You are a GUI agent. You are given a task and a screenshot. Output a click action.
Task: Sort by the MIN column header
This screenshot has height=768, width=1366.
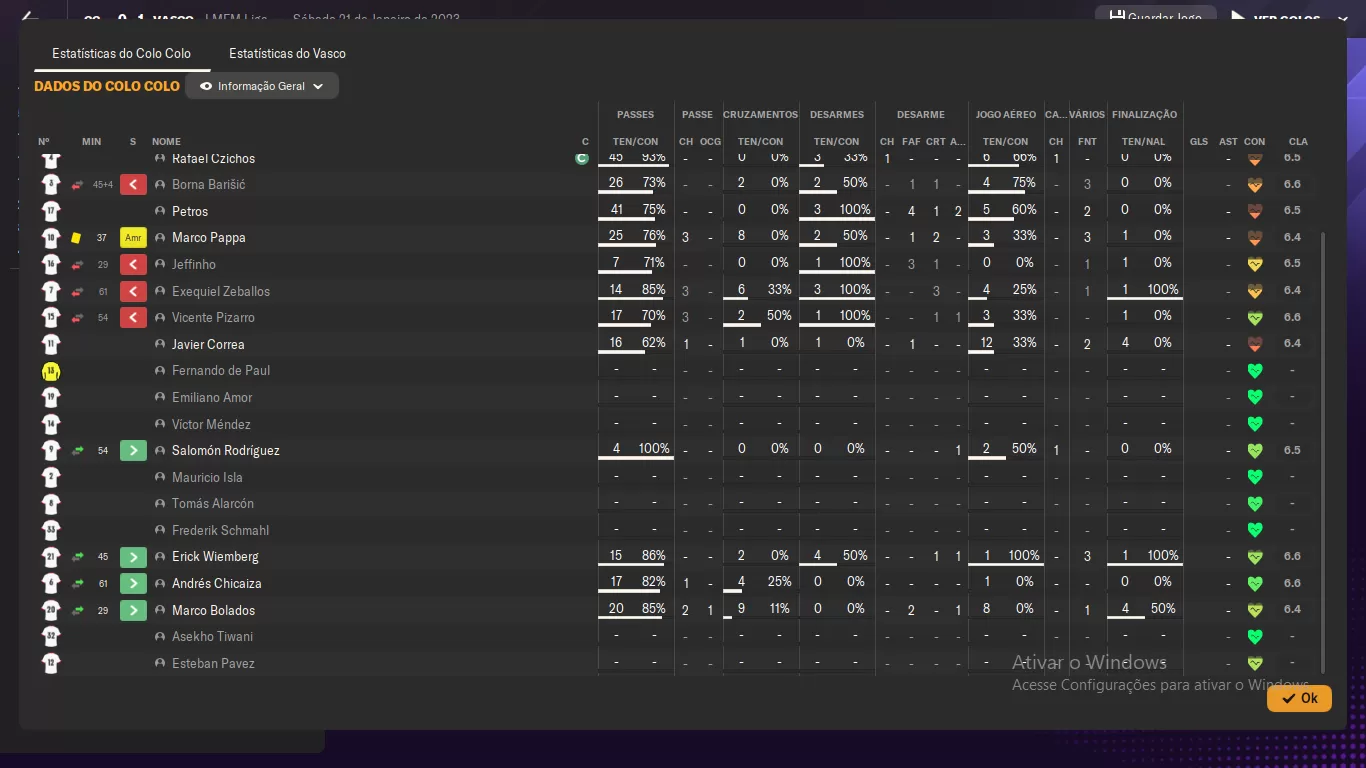pyautogui.click(x=91, y=142)
